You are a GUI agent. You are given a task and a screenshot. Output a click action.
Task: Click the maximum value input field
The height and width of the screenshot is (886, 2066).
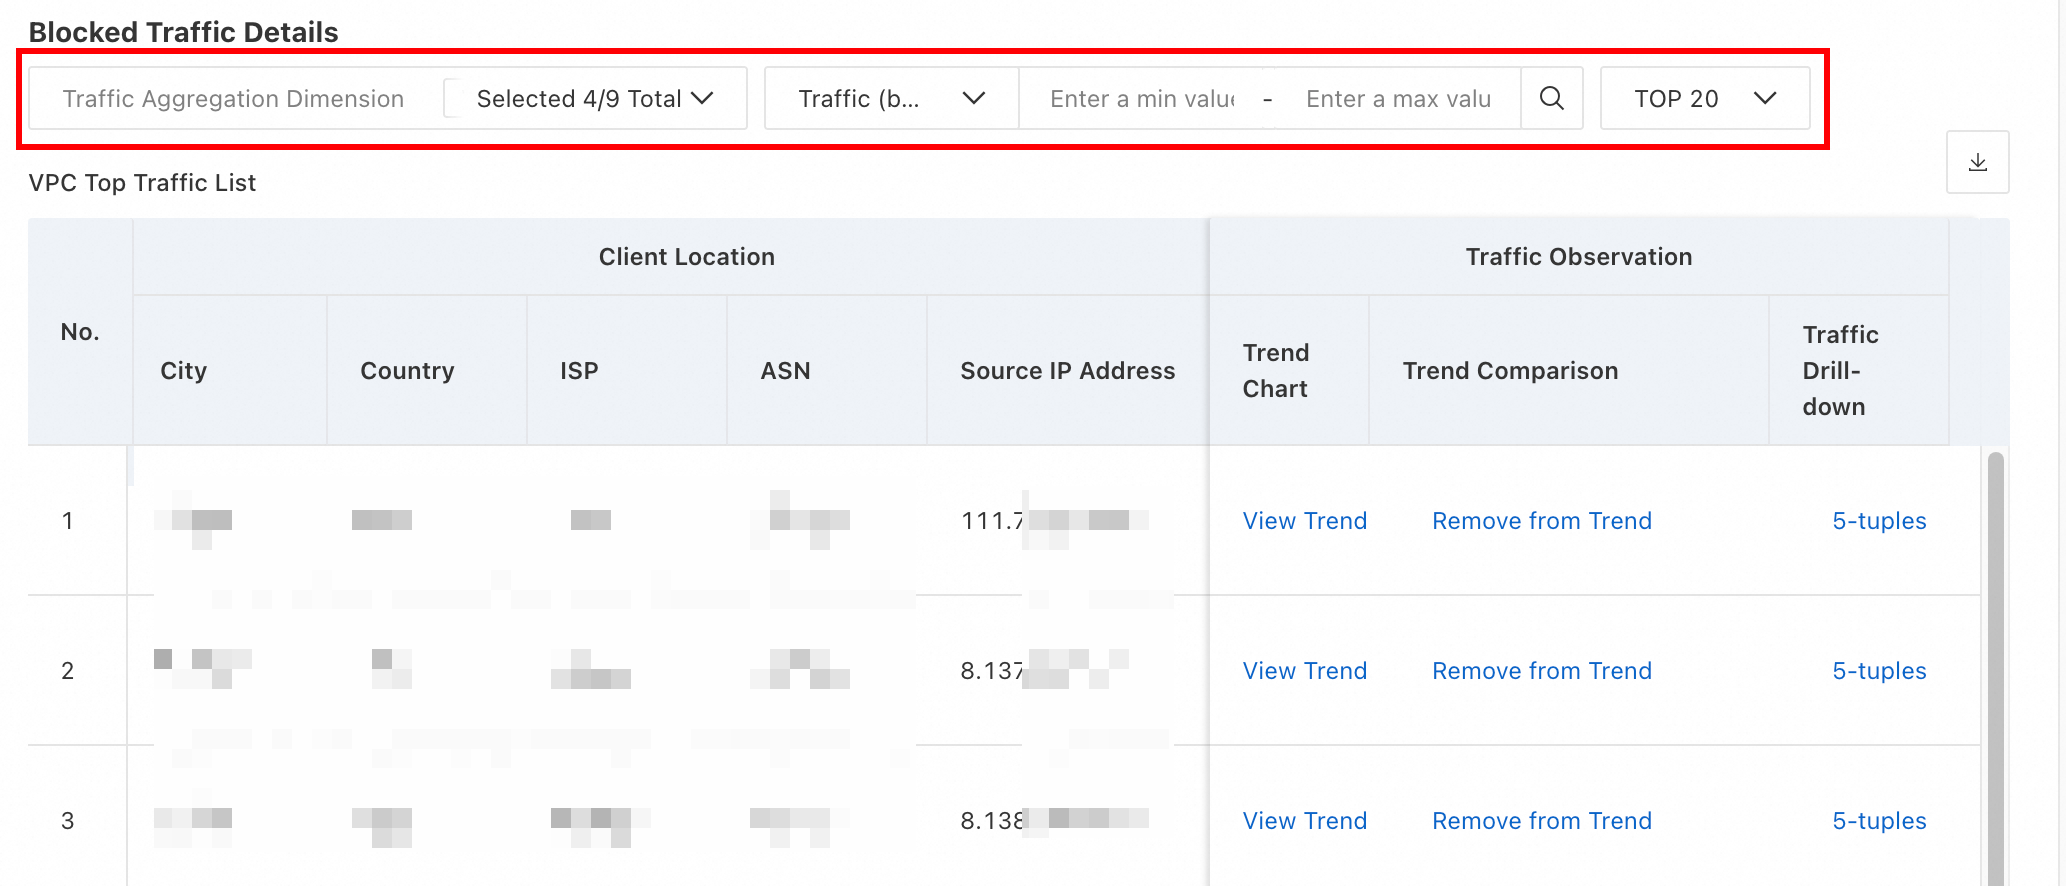click(1397, 98)
